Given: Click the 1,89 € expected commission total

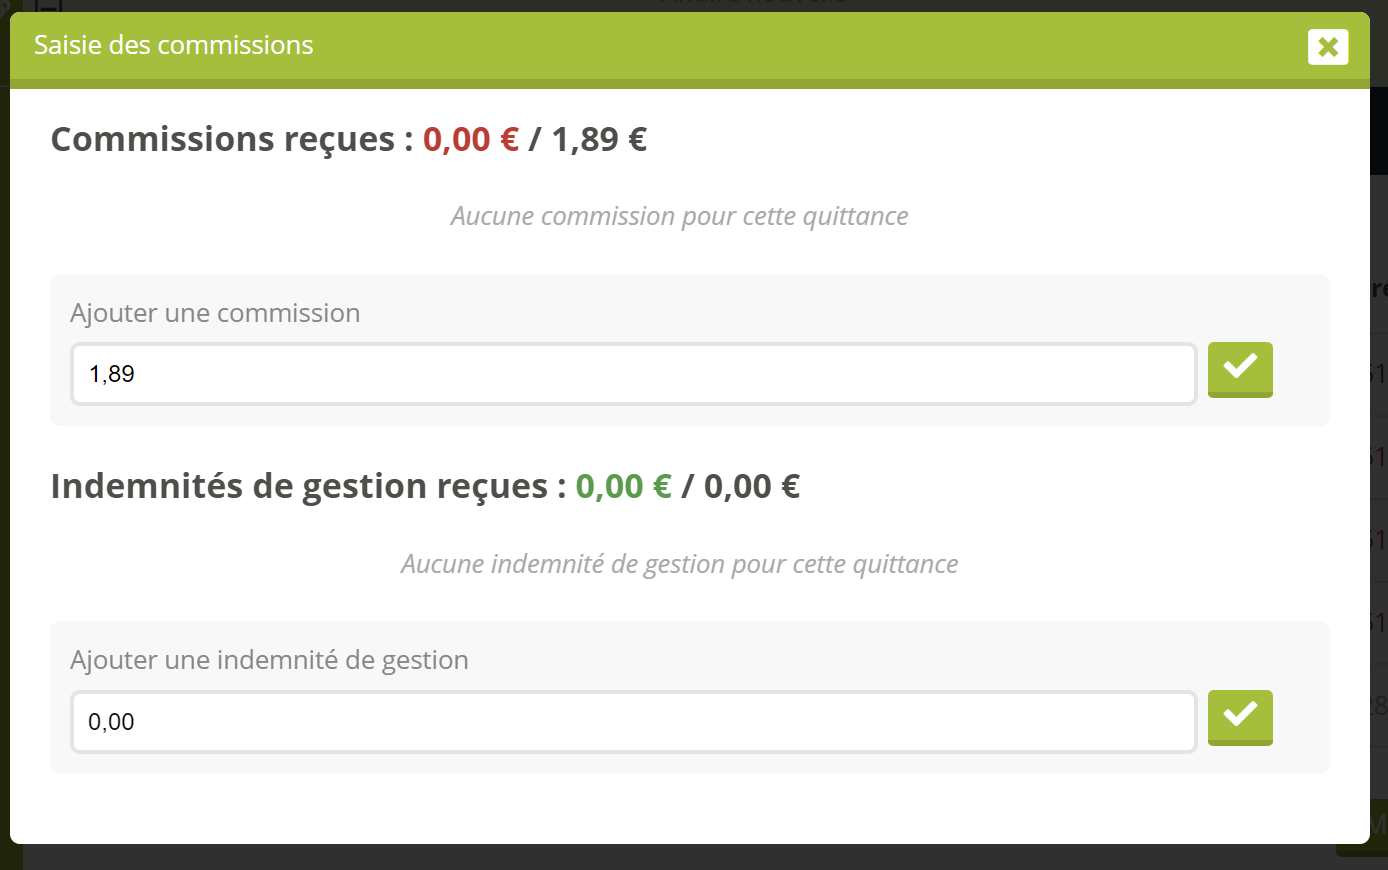Looking at the screenshot, I should (599, 139).
